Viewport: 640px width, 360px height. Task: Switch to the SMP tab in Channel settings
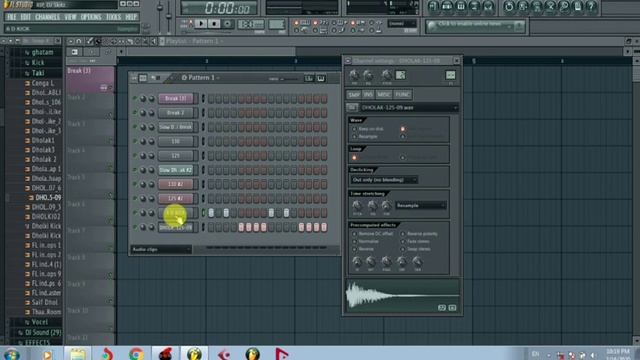click(x=354, y=95)
